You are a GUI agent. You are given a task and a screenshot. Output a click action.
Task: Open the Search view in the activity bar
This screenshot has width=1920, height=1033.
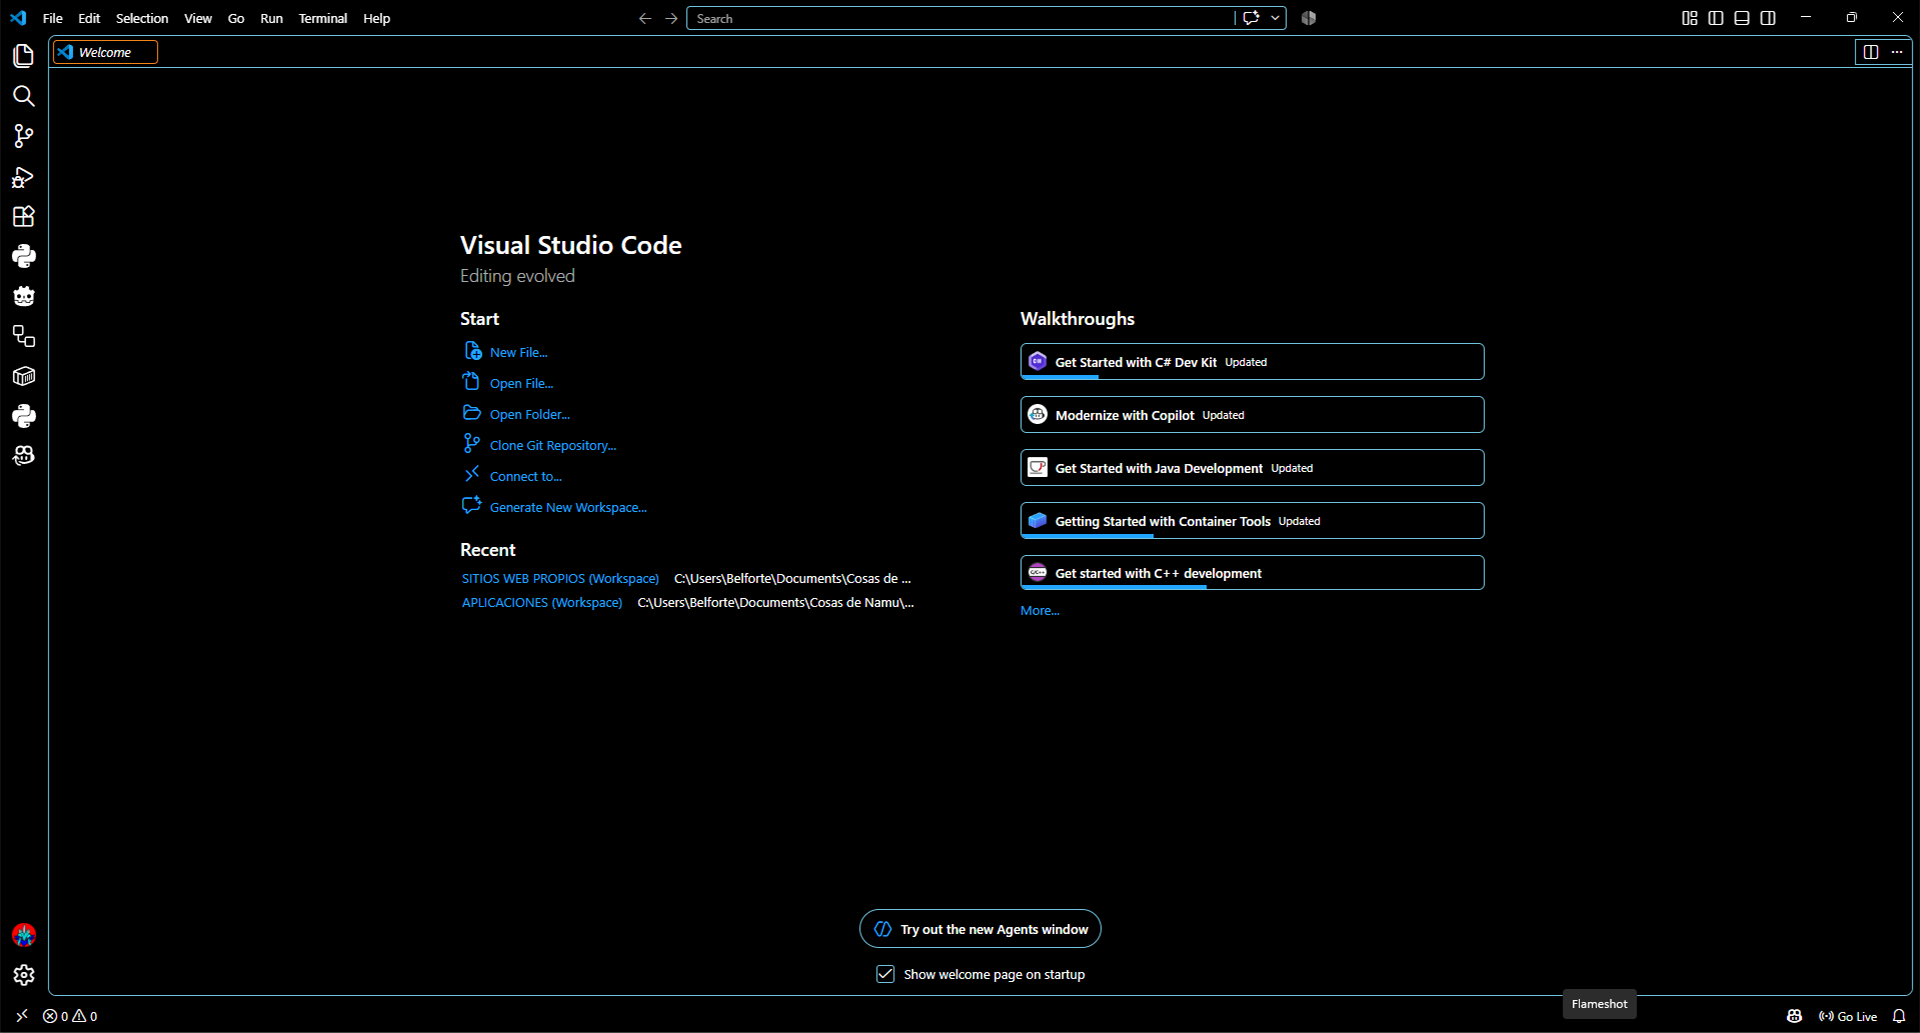(x=24, y=96)
